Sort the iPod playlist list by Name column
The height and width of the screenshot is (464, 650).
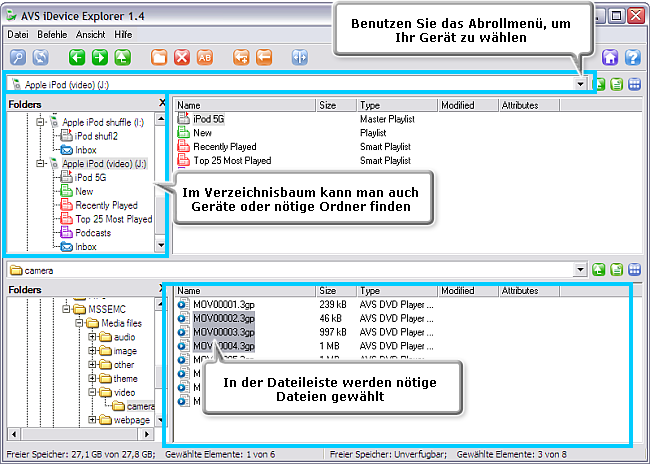click(245, 105)
